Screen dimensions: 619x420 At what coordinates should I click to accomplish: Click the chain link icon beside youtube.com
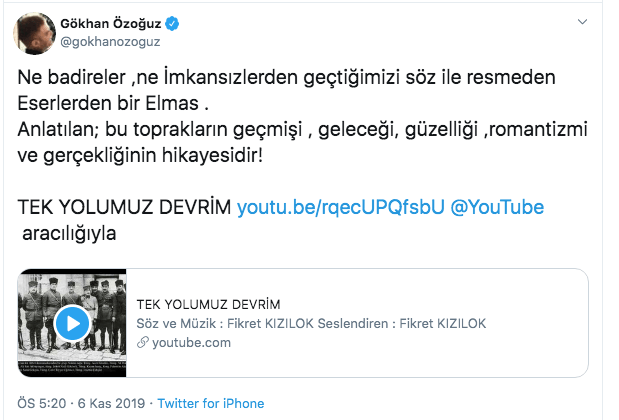[143, 342]
